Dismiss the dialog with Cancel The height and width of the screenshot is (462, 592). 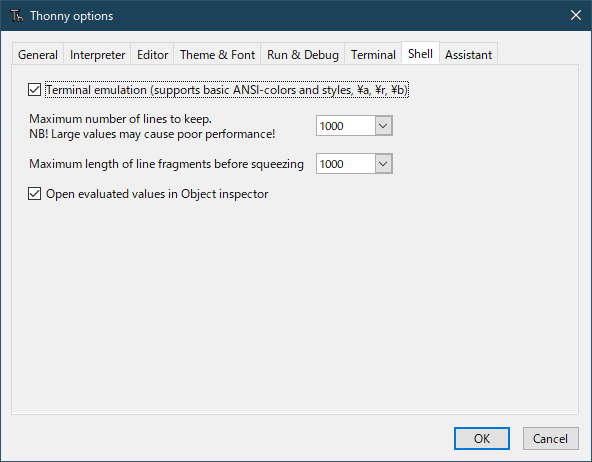tap(550, 439)
